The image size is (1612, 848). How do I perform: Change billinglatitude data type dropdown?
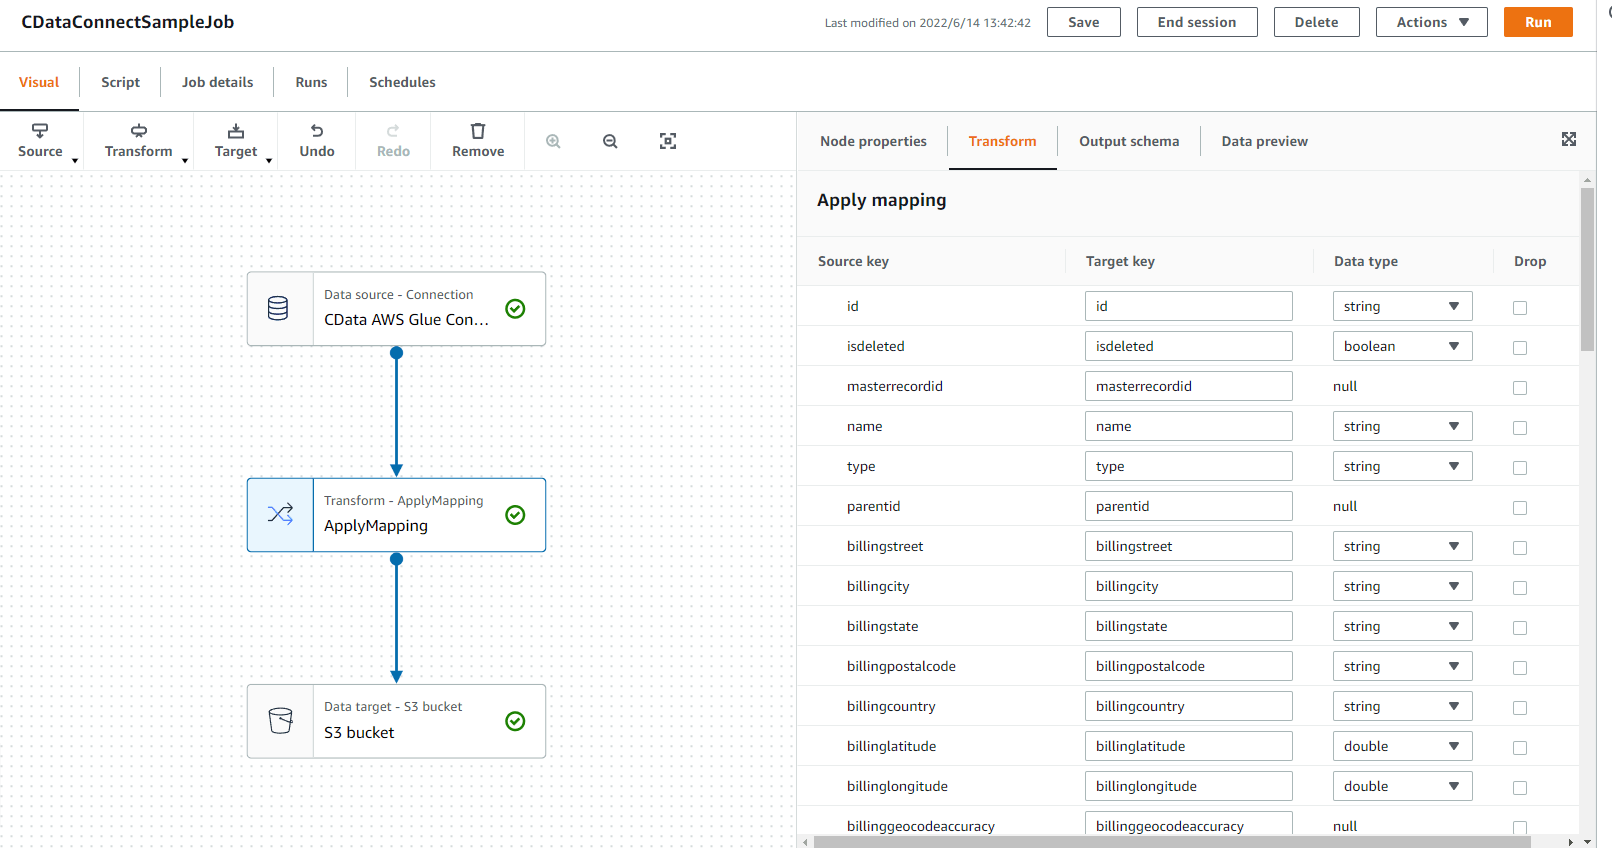(1402, 746)
